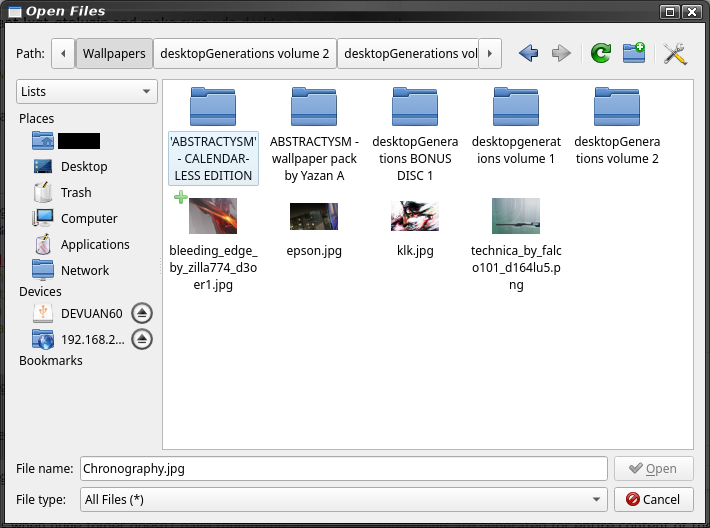This screenshot has width=710, height=528.
Task: Select desktopgenerations volume 1 folder
Action: 516,127
